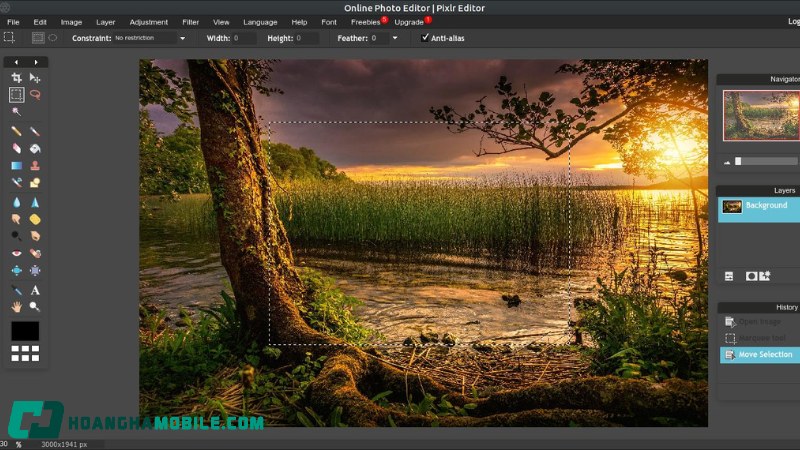Expand the Feather dropdown arrow
This screenshot has height=450, width=800.
click(x=395, y=38)
